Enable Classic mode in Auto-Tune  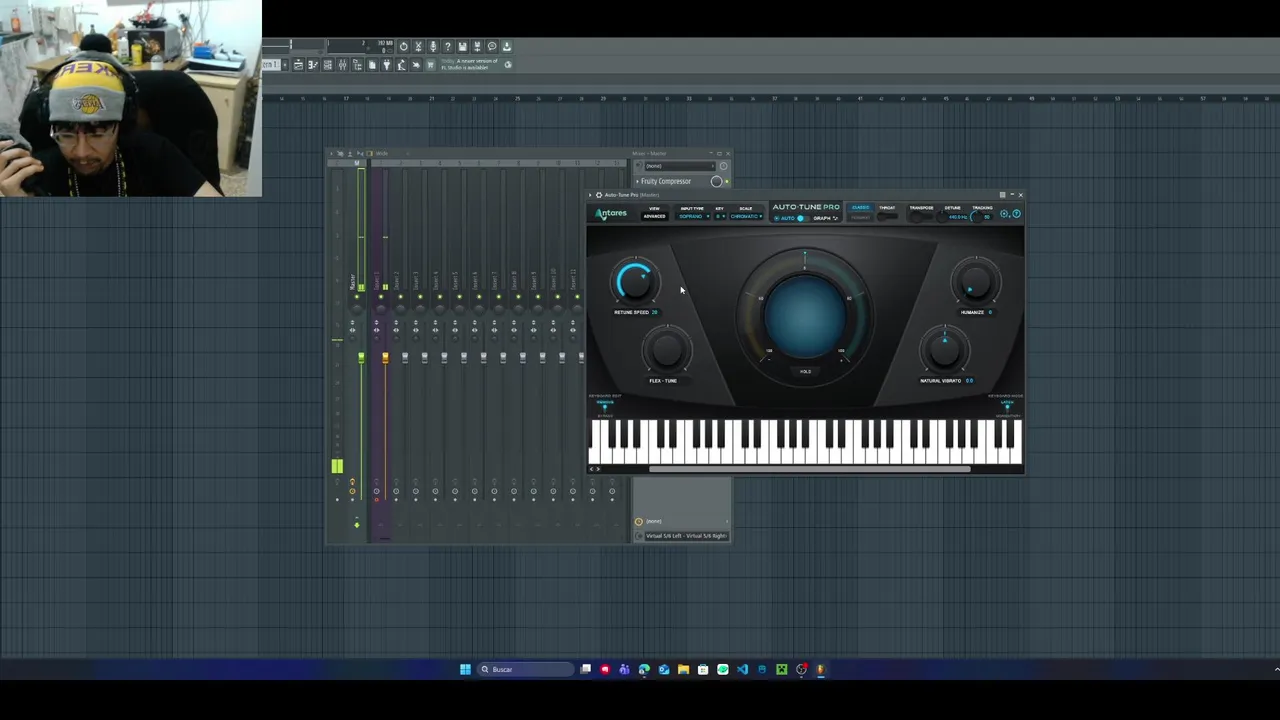click(860, 207)
